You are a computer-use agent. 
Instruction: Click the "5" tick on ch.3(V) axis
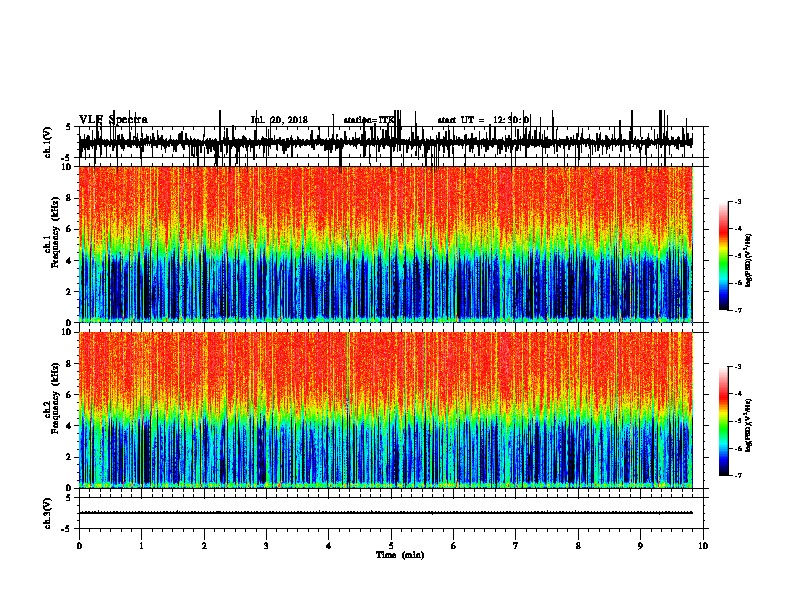tap(69, 498)
